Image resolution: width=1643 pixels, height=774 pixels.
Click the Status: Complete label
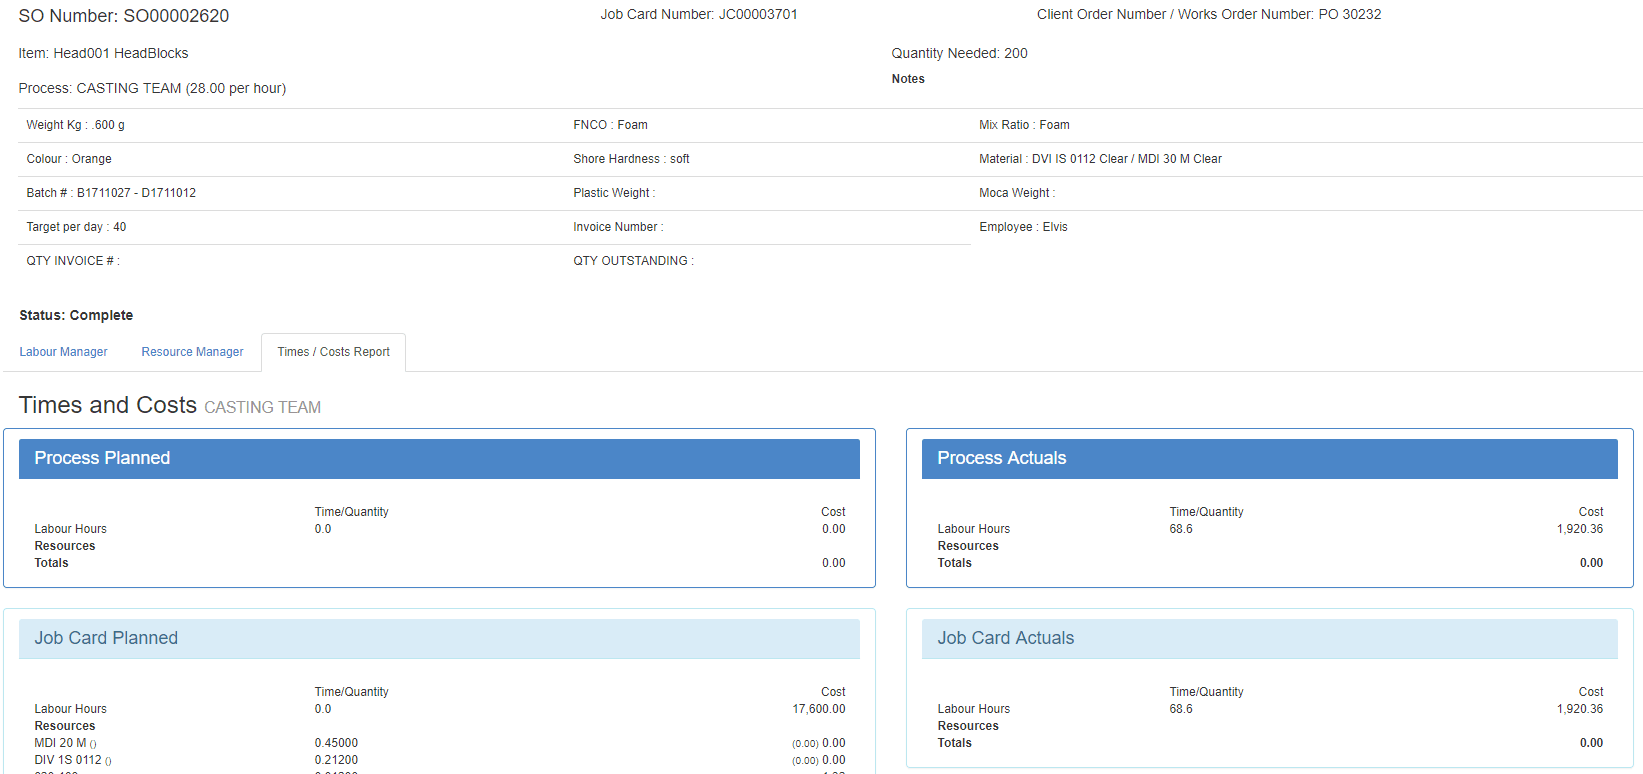pyautogui.click(x=76, y=315)
